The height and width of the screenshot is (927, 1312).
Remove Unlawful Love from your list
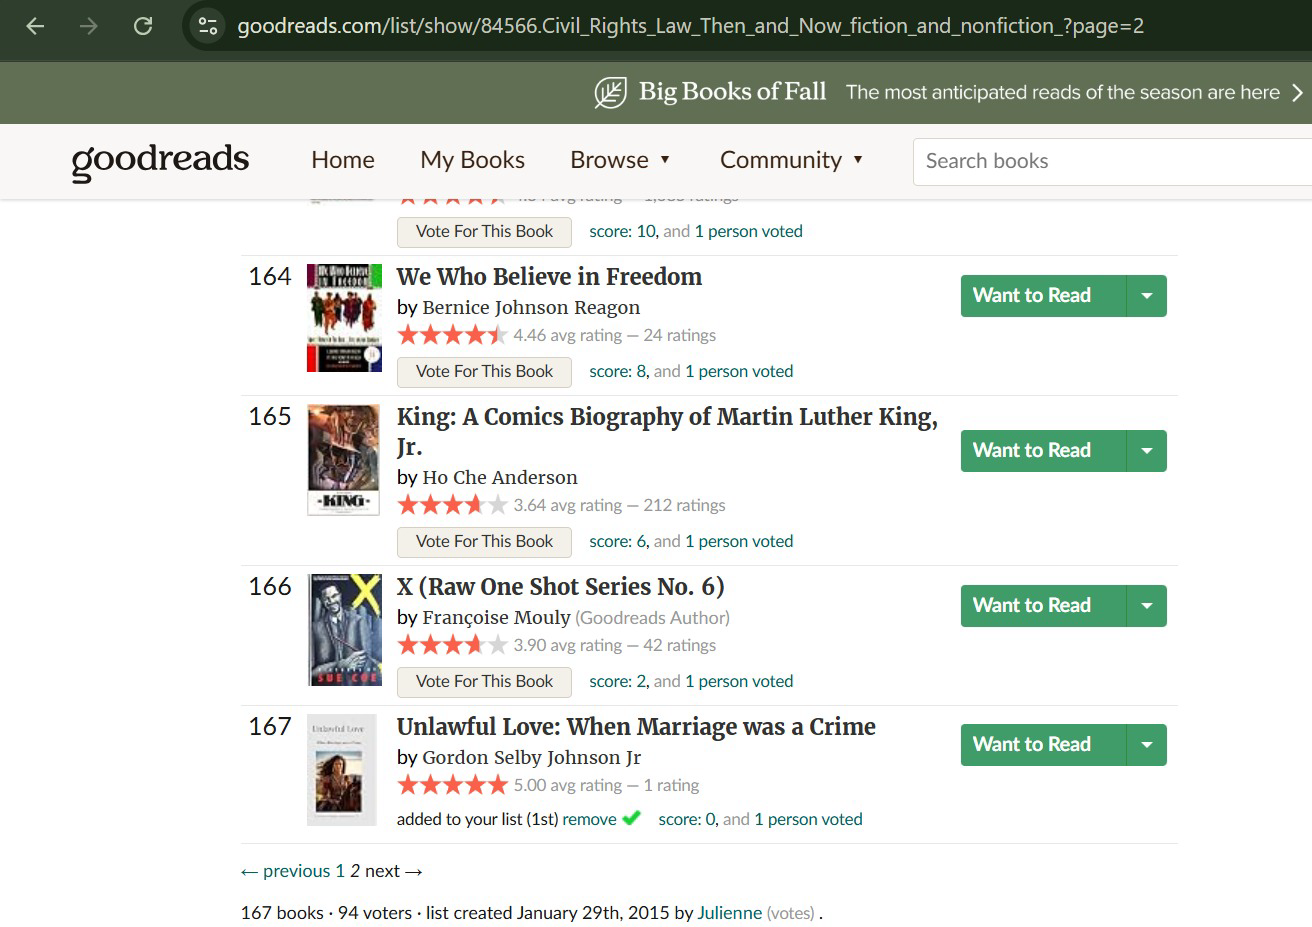click(x=589, y=819)
